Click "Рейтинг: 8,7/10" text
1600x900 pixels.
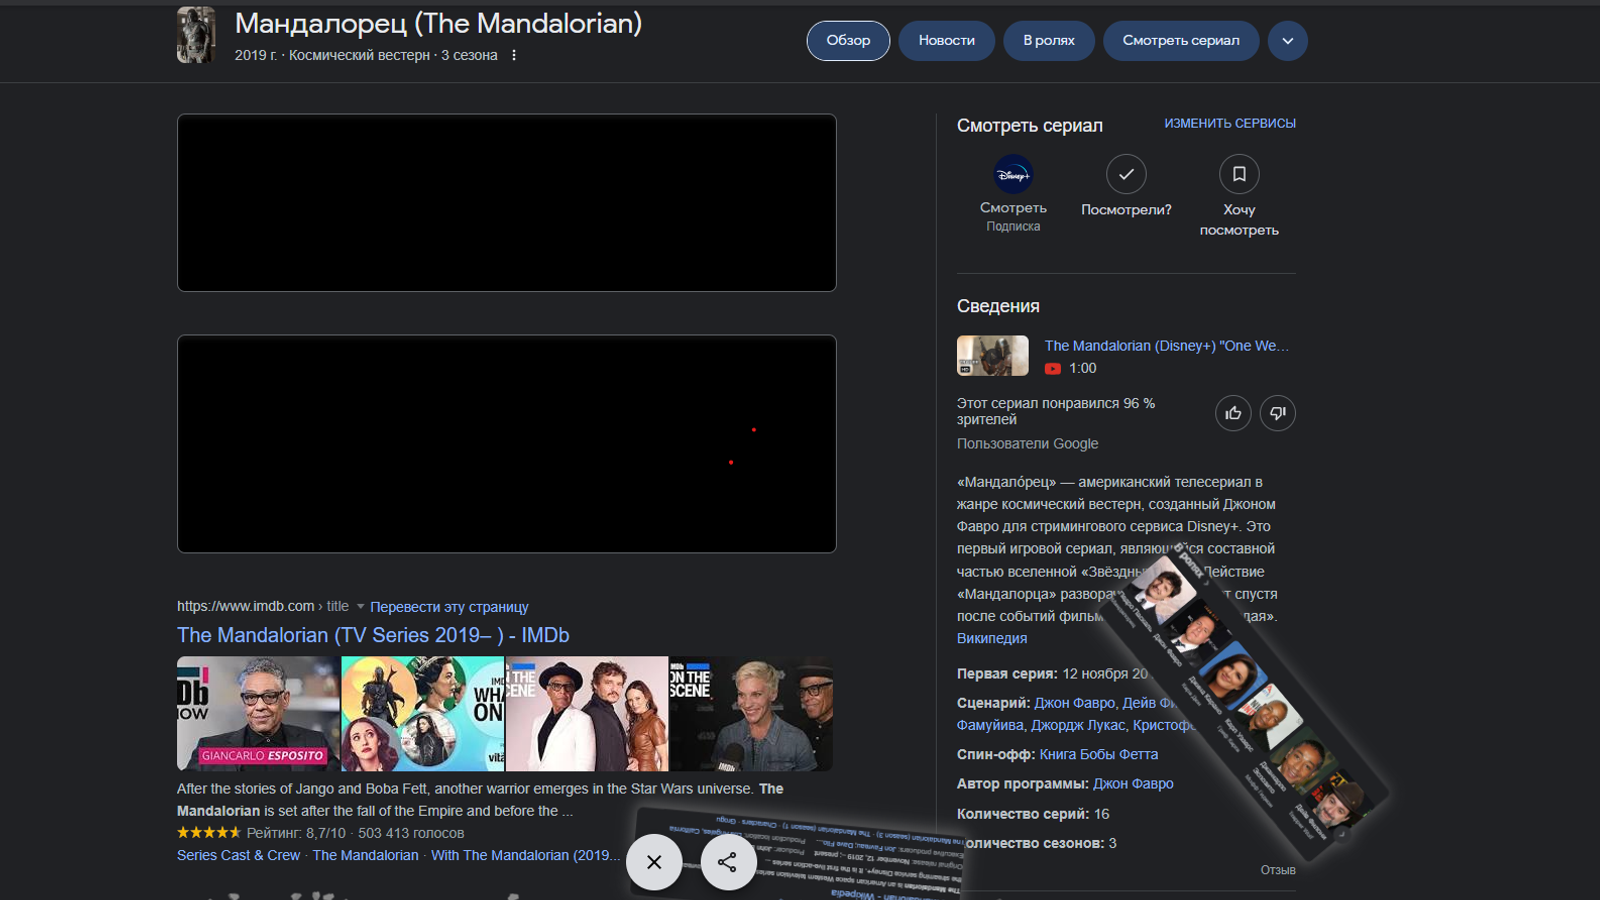pyautogui.click(x=296, y=834)
